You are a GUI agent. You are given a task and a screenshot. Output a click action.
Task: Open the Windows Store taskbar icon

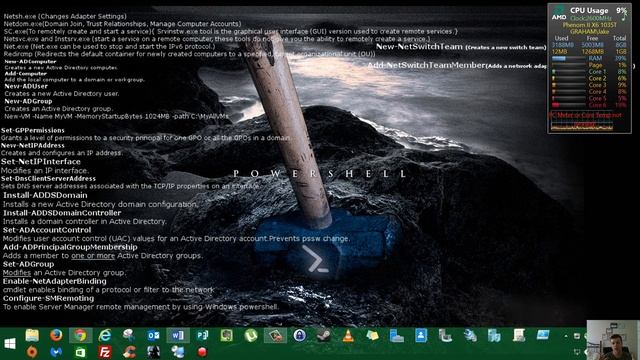tap(80, 352)
